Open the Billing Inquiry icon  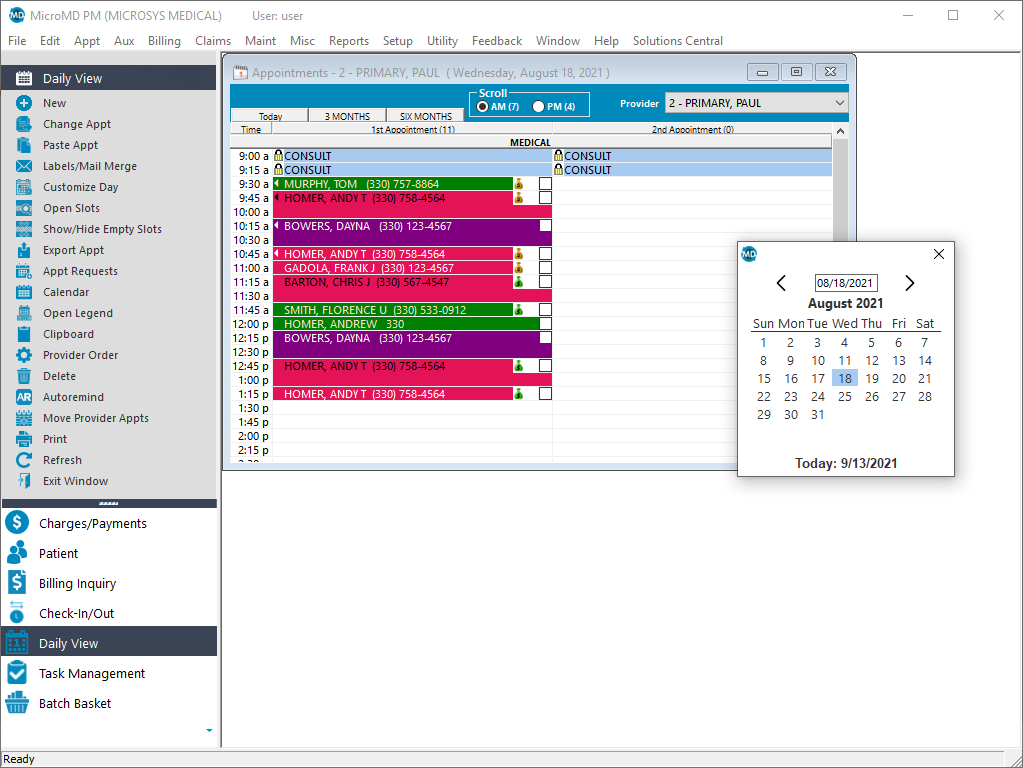click(17, 583)
